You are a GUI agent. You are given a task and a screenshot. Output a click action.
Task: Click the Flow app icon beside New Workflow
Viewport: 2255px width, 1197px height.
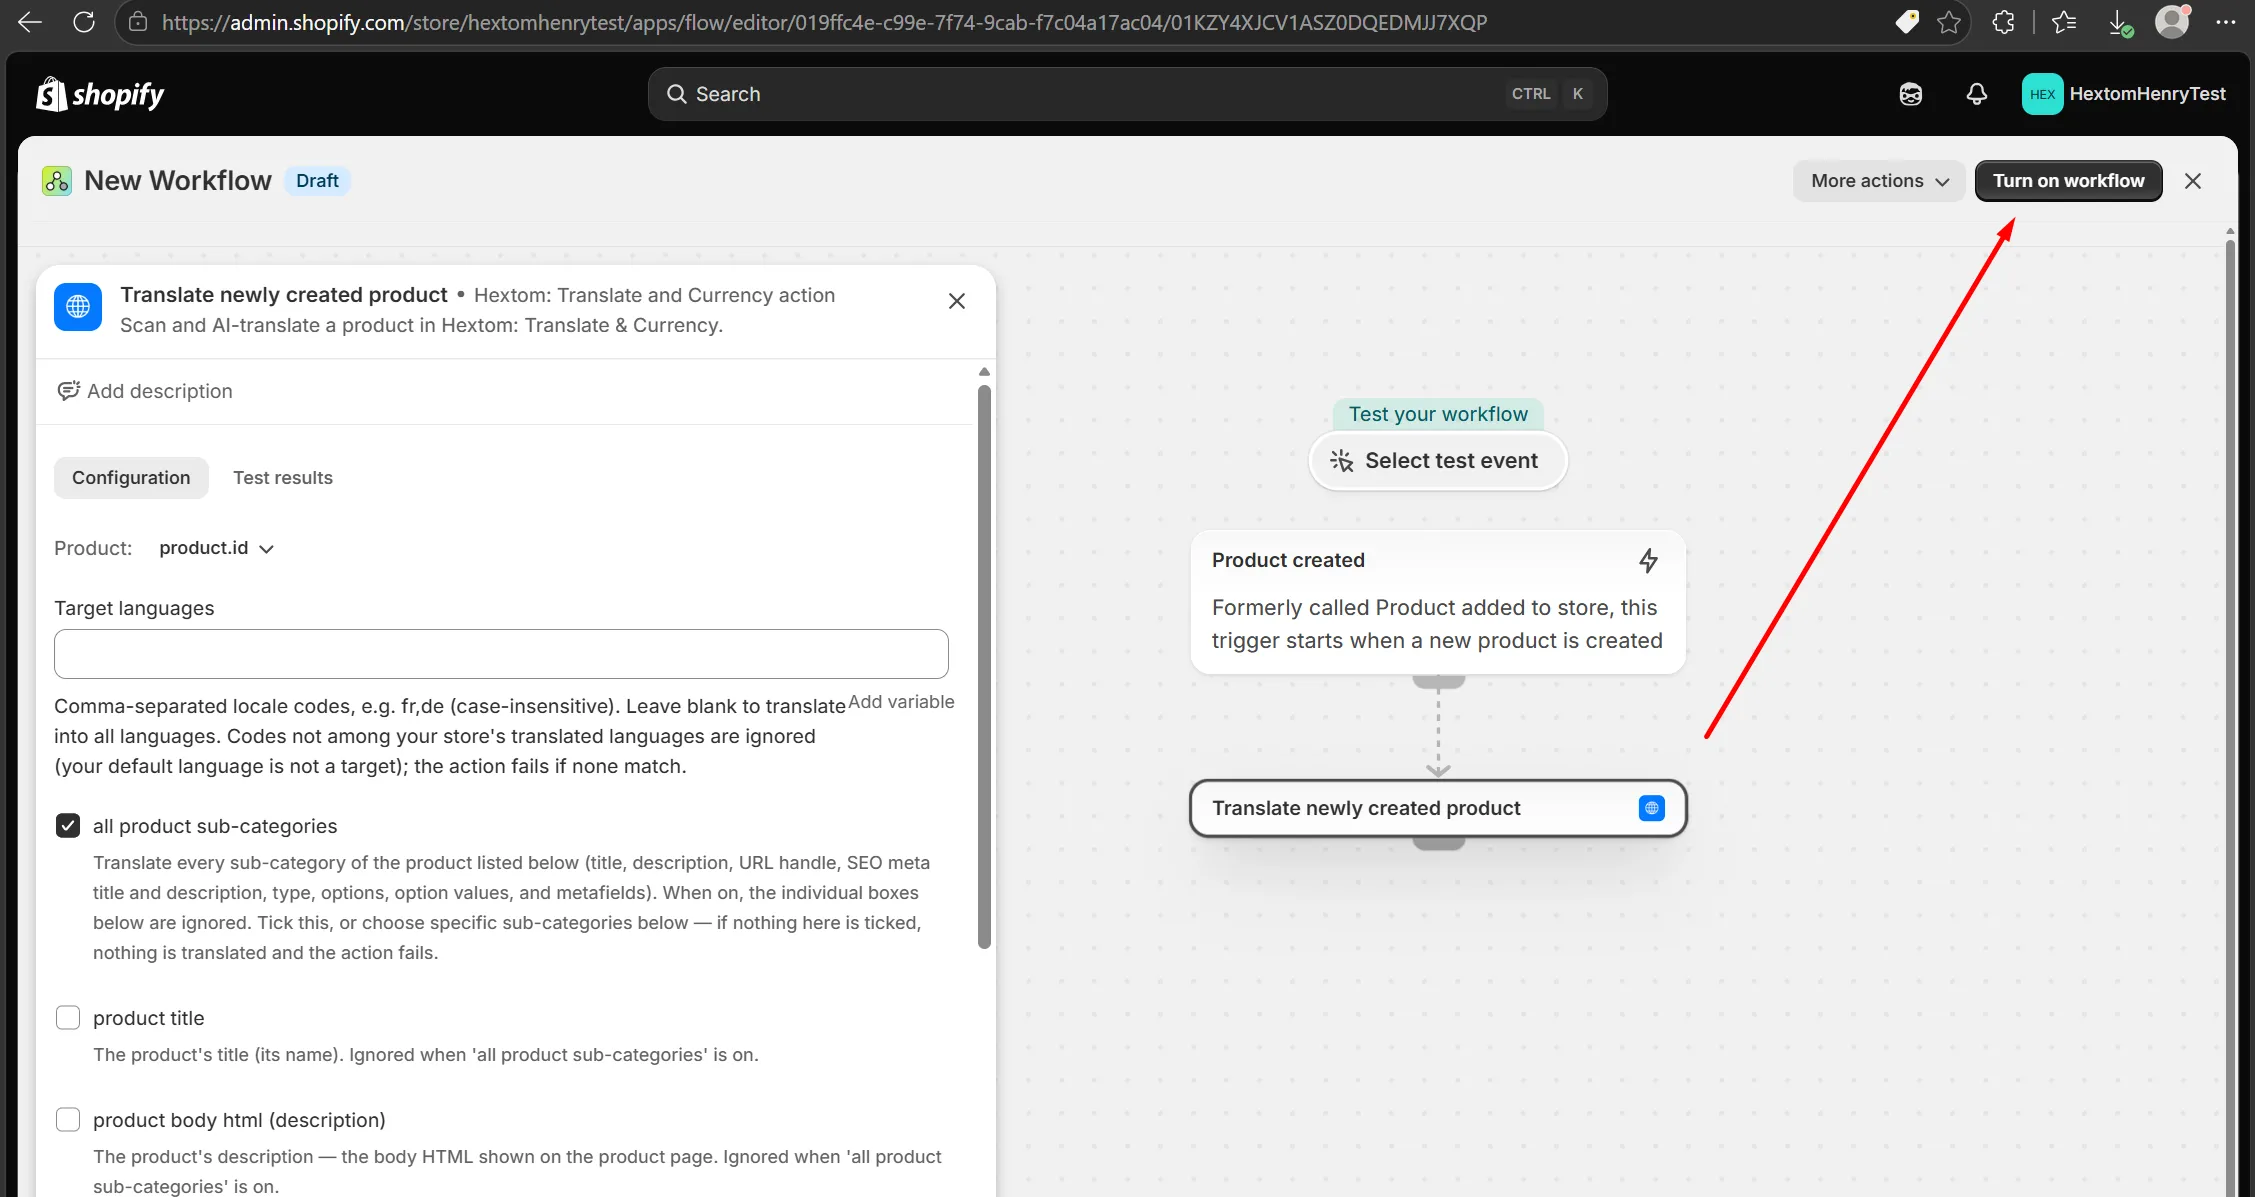tap(57, 181)
